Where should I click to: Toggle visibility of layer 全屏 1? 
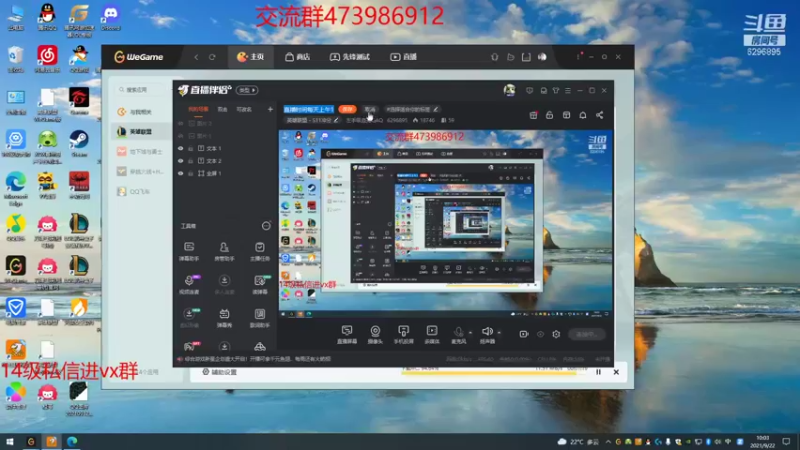(x=181, y=173)
